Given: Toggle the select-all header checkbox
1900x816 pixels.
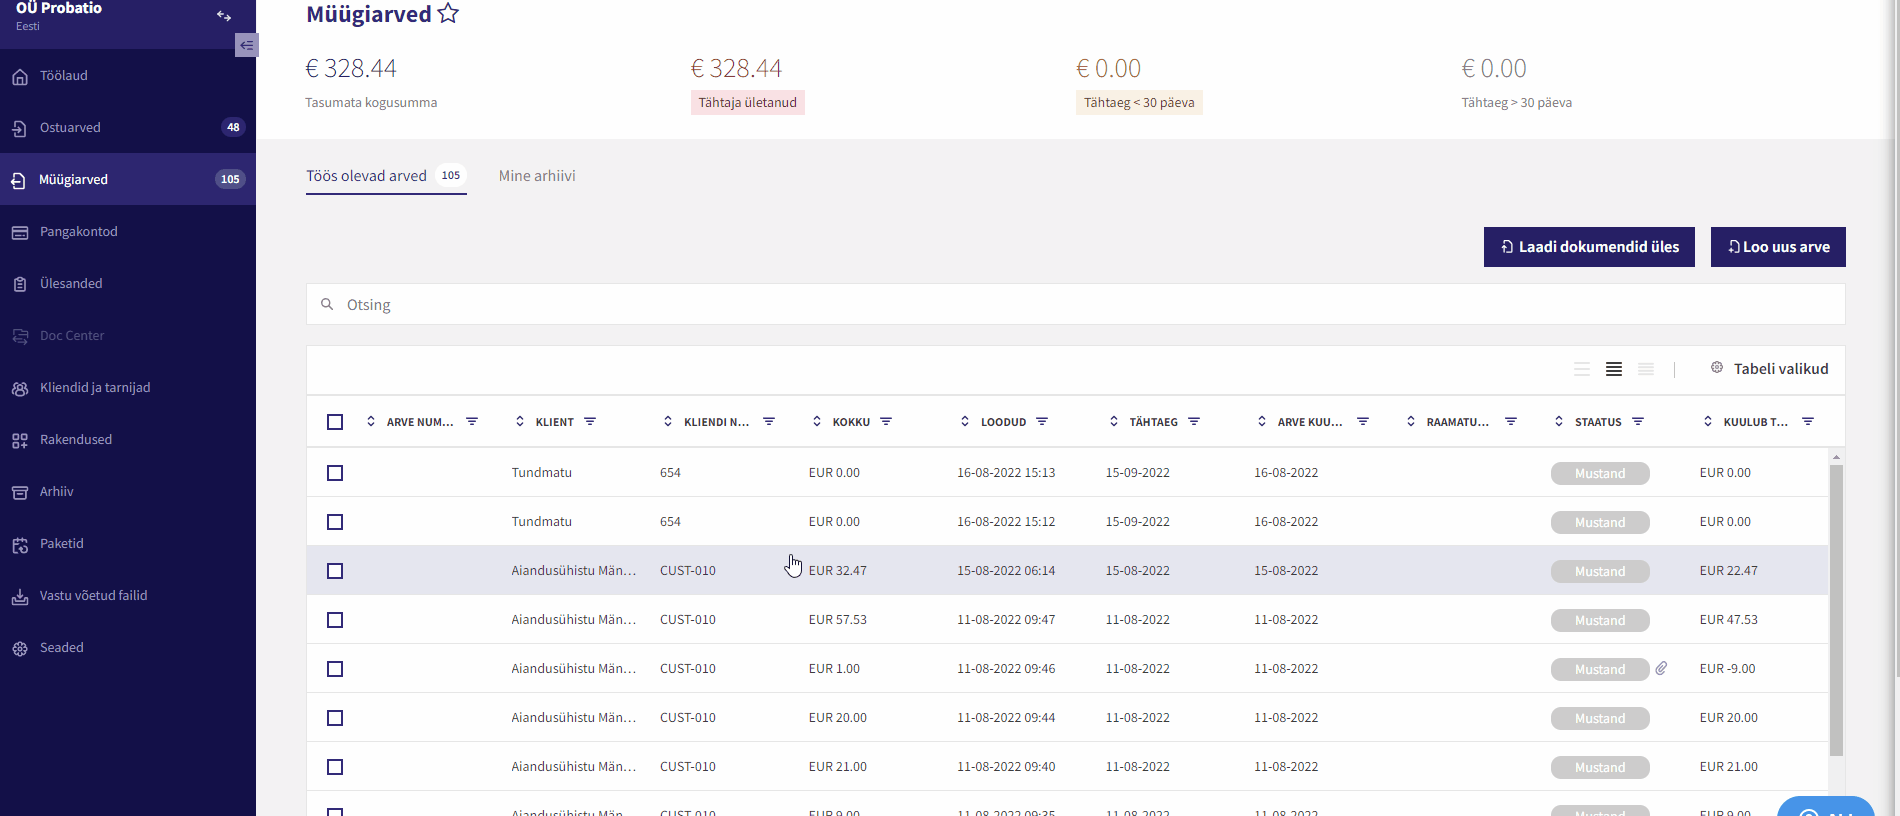Looking at the screenshot, I should [335, 422].
